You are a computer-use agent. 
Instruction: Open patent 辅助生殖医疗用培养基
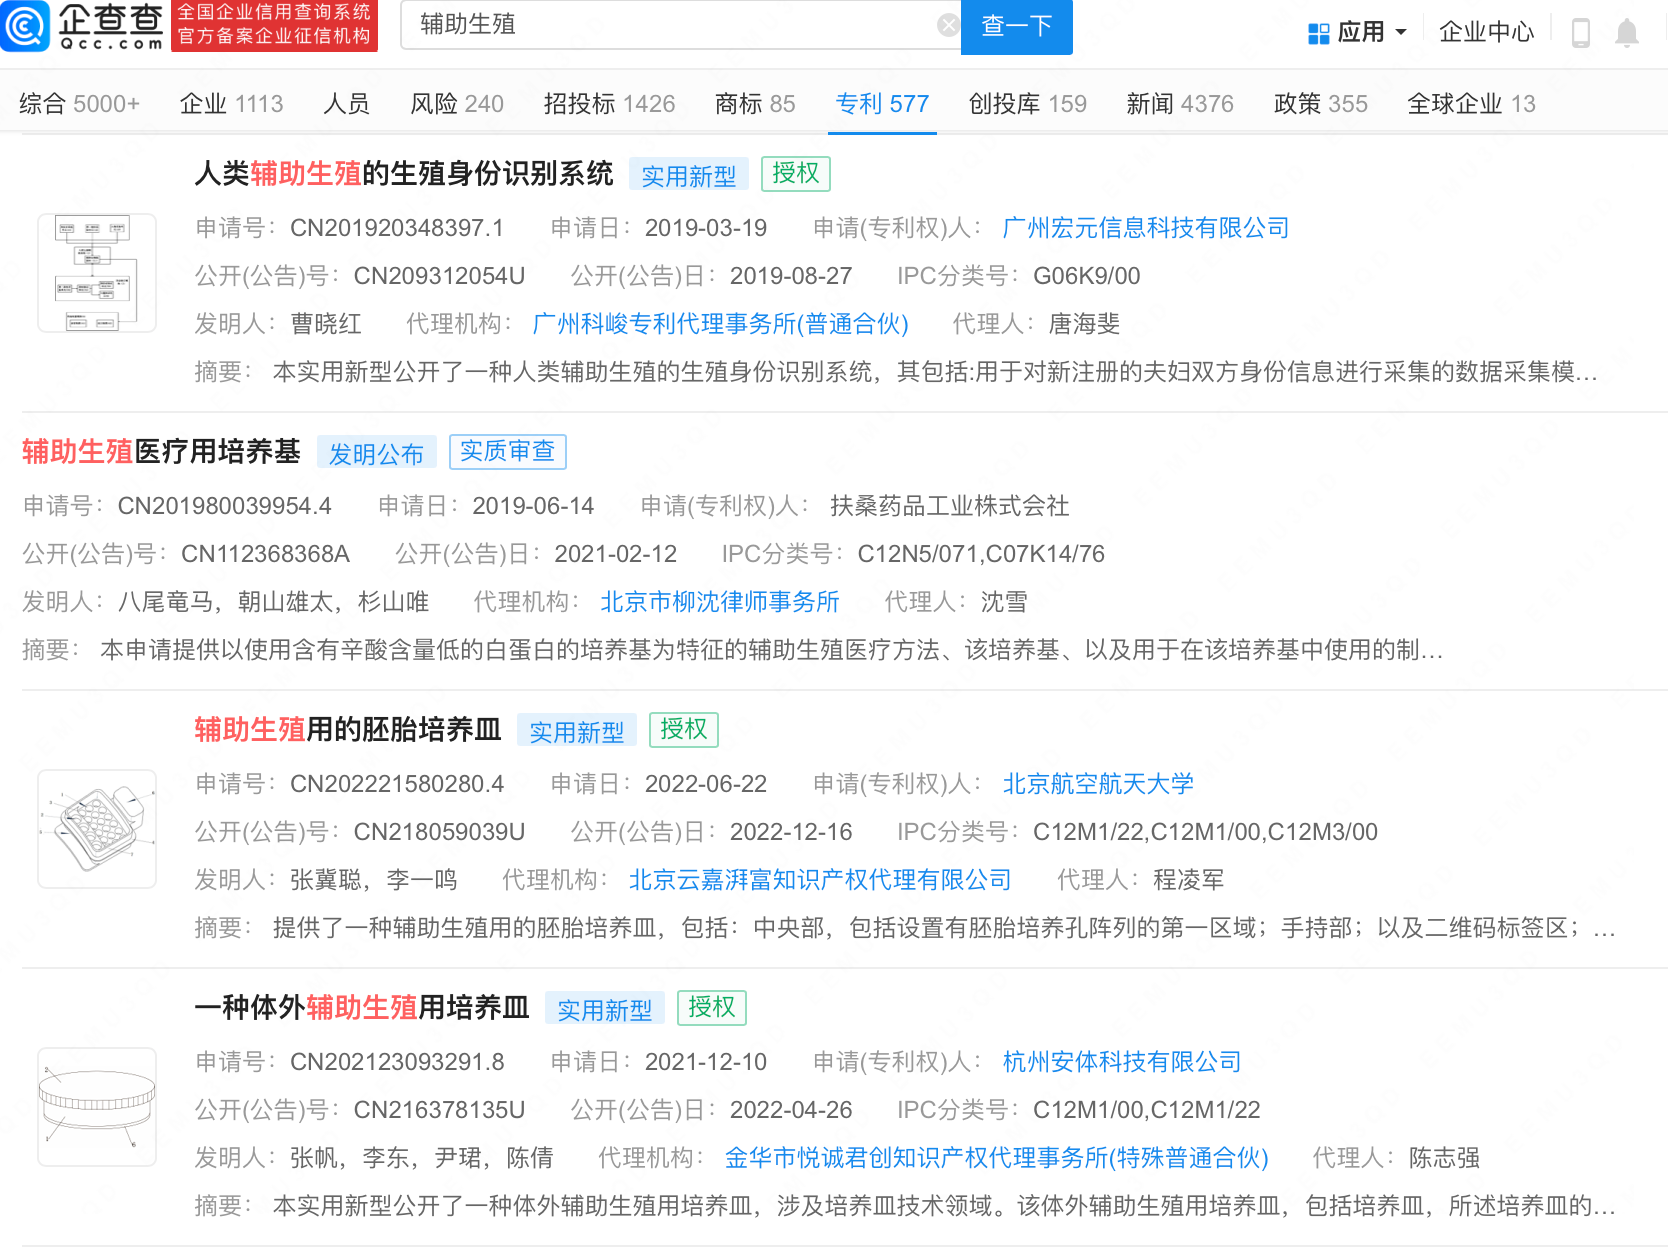coord(161,452)
